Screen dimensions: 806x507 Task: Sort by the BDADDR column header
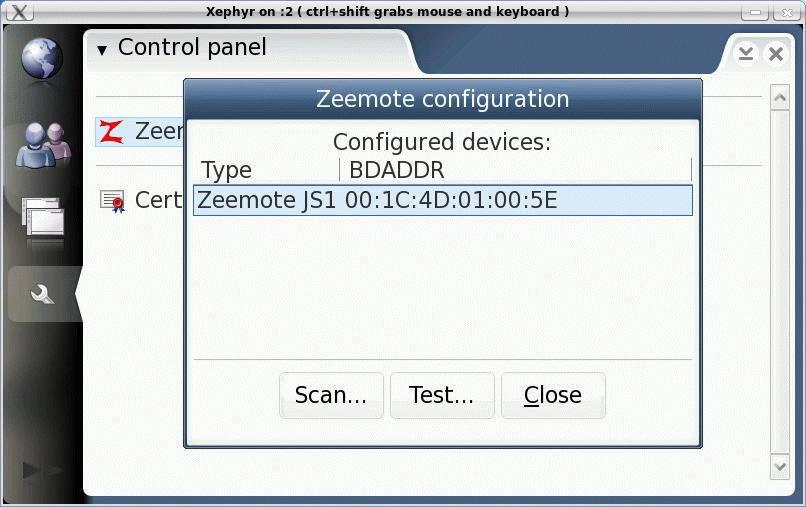(516, 170)
